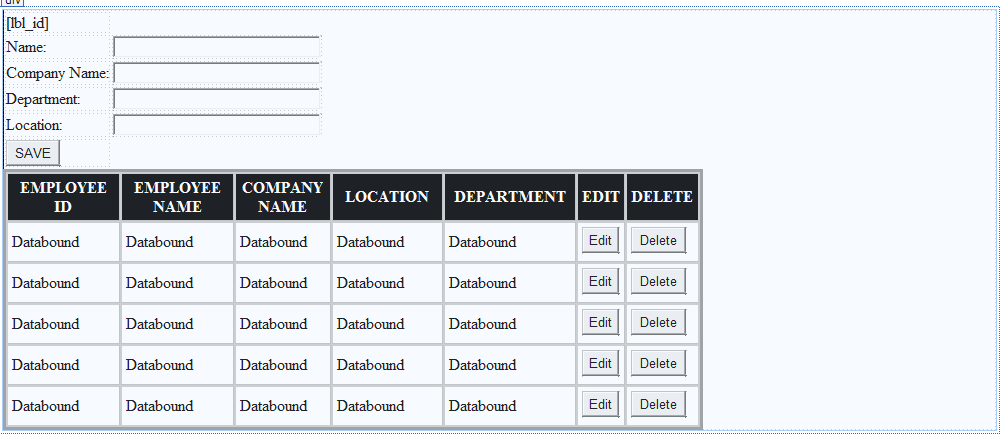Viewport: 1004px width, 441px height.
Task: Click Delete button in fourth grid row
Action: tap(658, 364)
